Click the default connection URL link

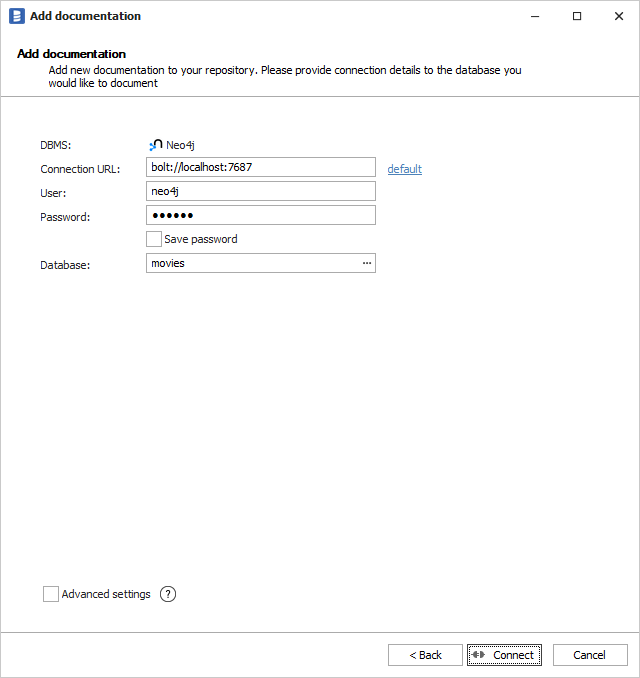pos(404,169)
